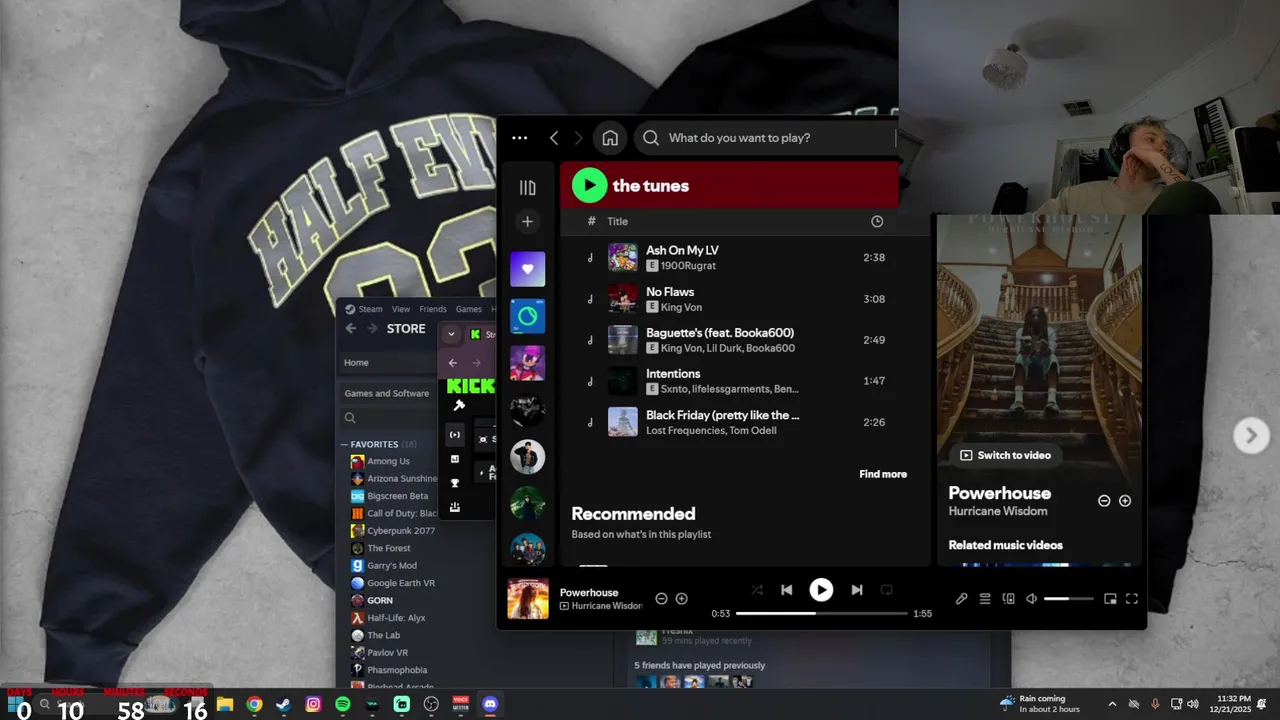
Task: Open the Games and Software dropdown
Action: click(x=390, y=393)
